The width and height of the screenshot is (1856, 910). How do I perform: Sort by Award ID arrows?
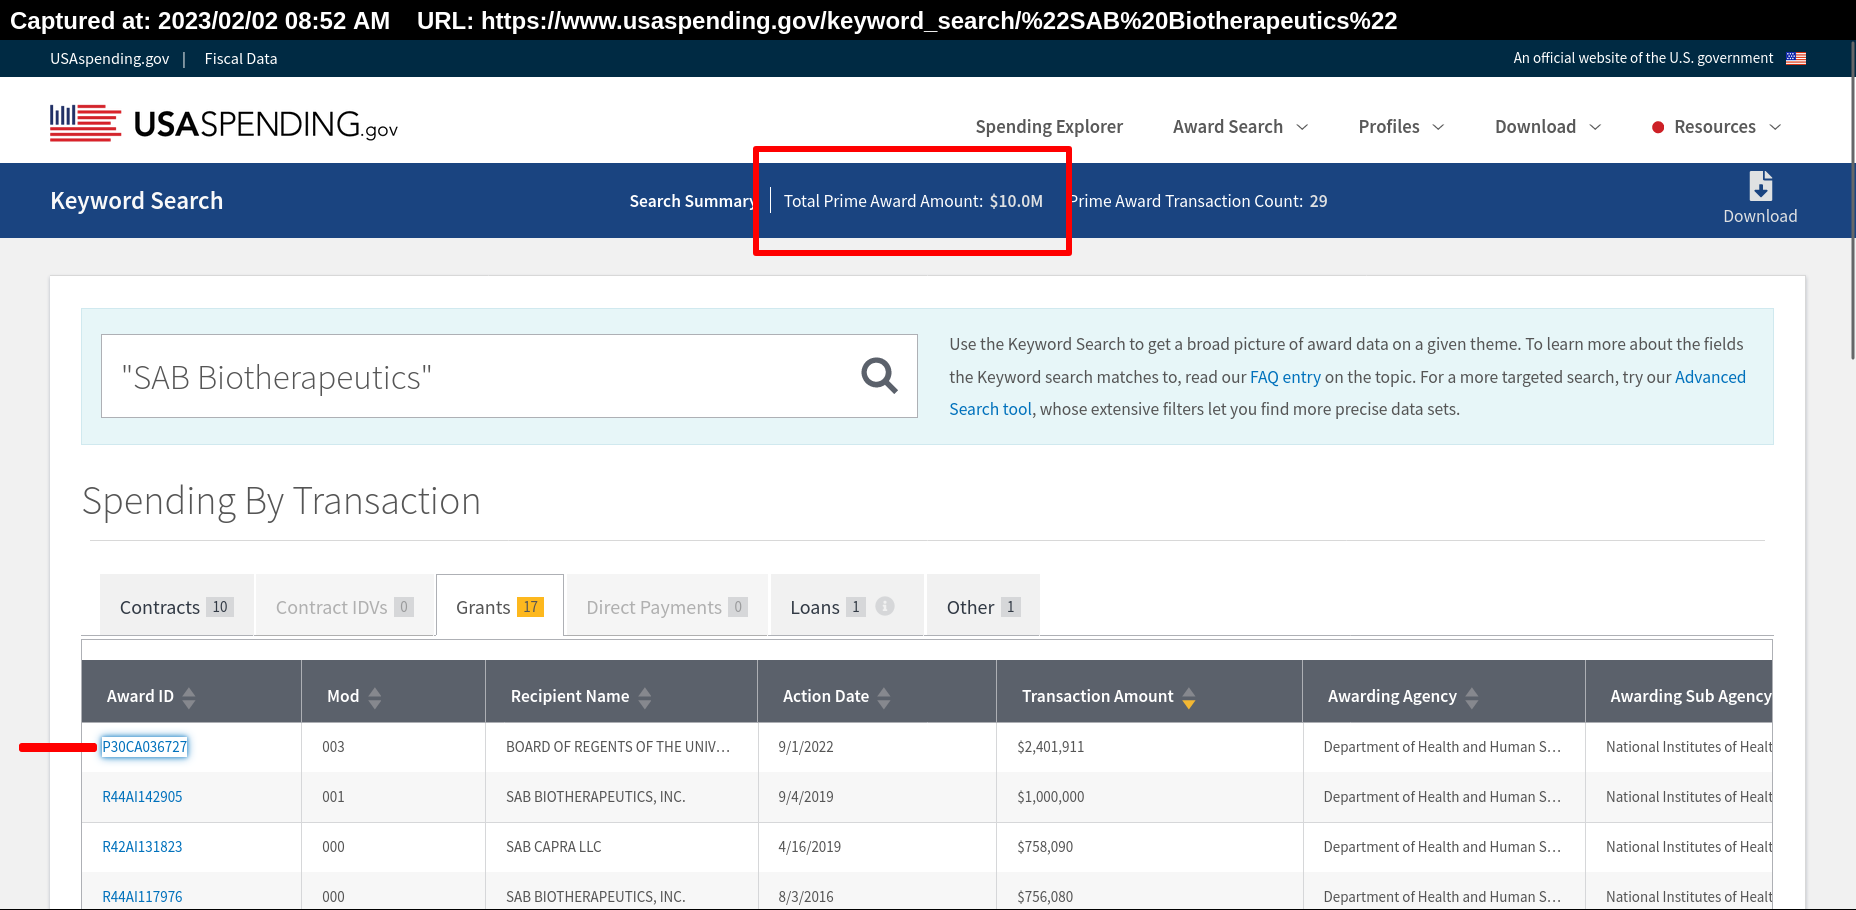coord(189,697)
